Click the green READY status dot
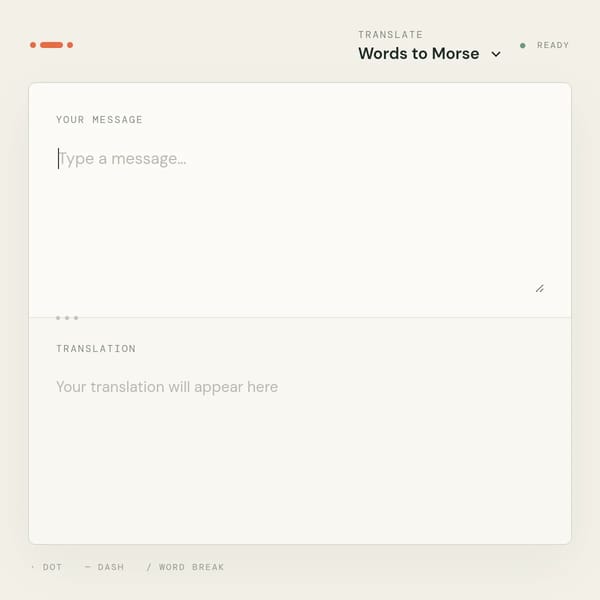 tap(523, 46)
